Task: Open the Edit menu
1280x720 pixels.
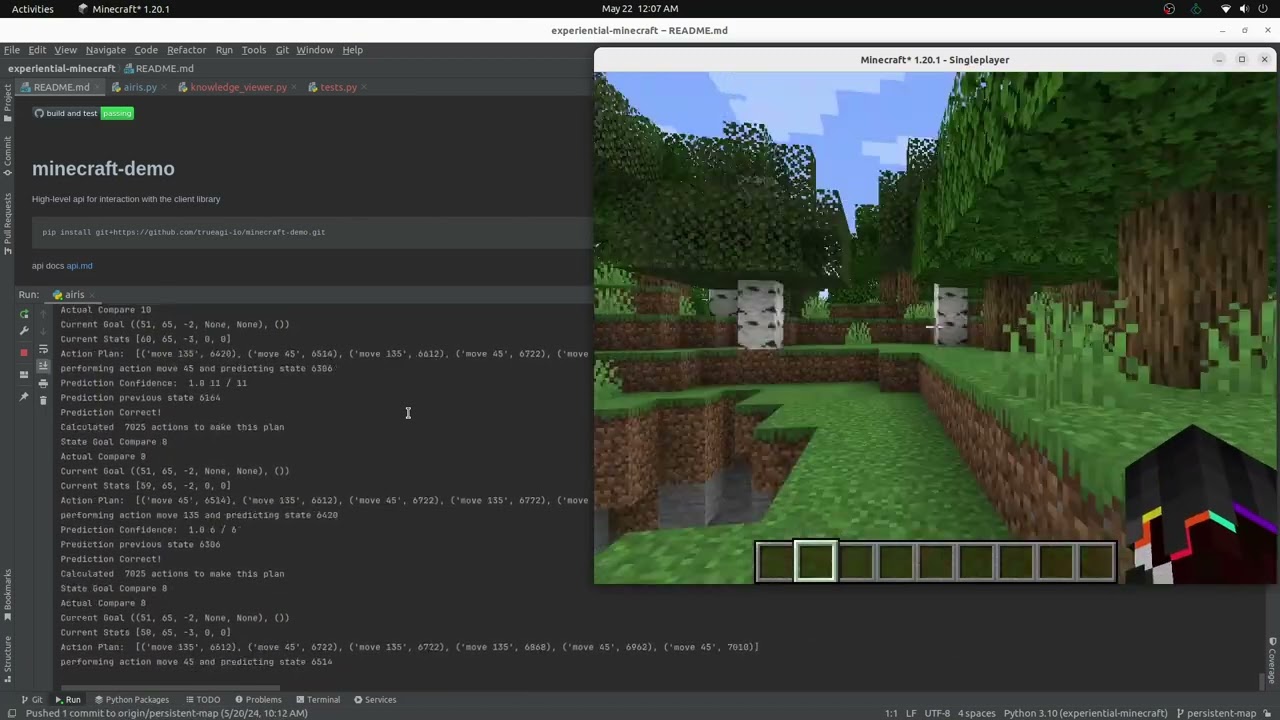Action: pyautogui.click(x=37, y=50)
